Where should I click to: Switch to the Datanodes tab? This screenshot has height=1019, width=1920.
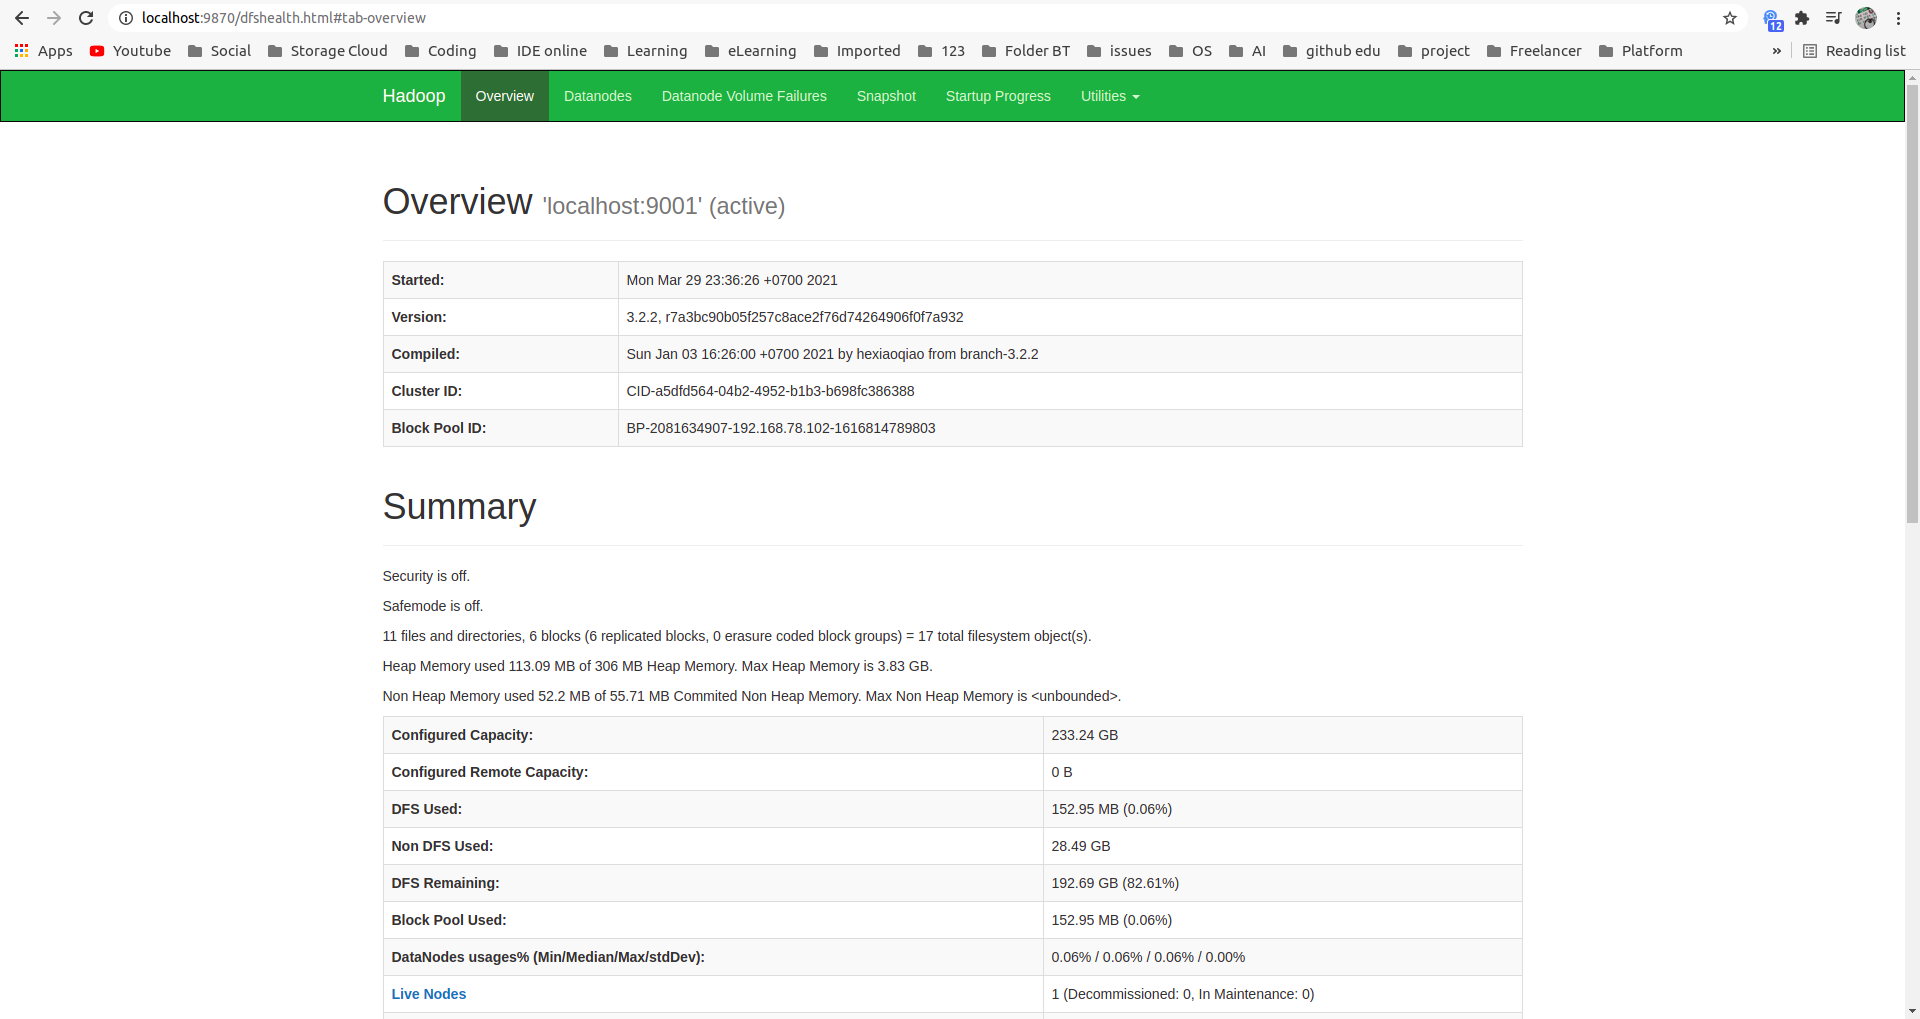(598, 96)
